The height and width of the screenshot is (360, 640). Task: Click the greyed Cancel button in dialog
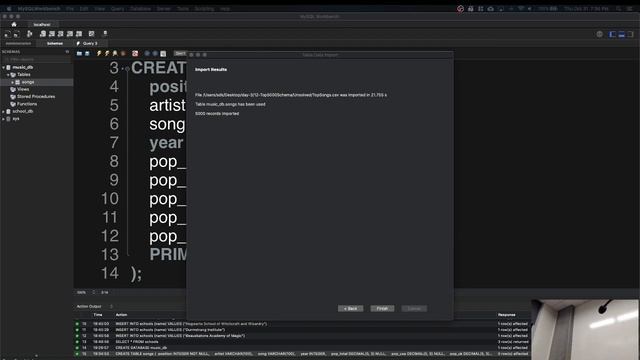pyautogui.click(x=414, y=309)
